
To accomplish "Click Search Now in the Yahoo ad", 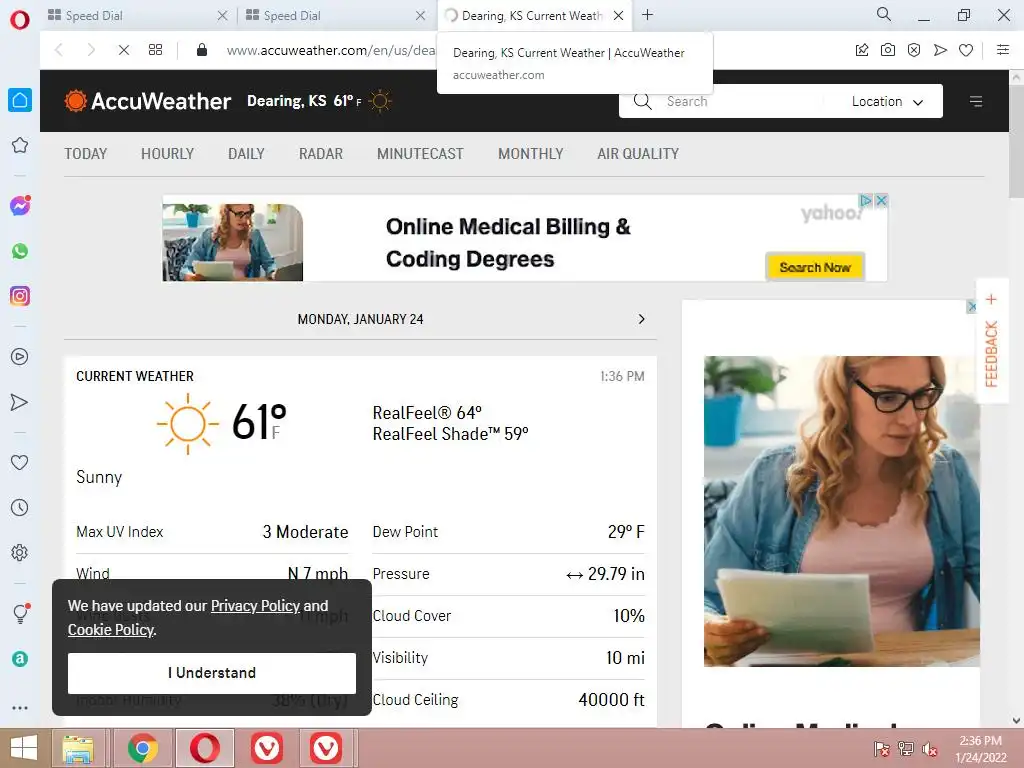I will (x=815, y=267).
